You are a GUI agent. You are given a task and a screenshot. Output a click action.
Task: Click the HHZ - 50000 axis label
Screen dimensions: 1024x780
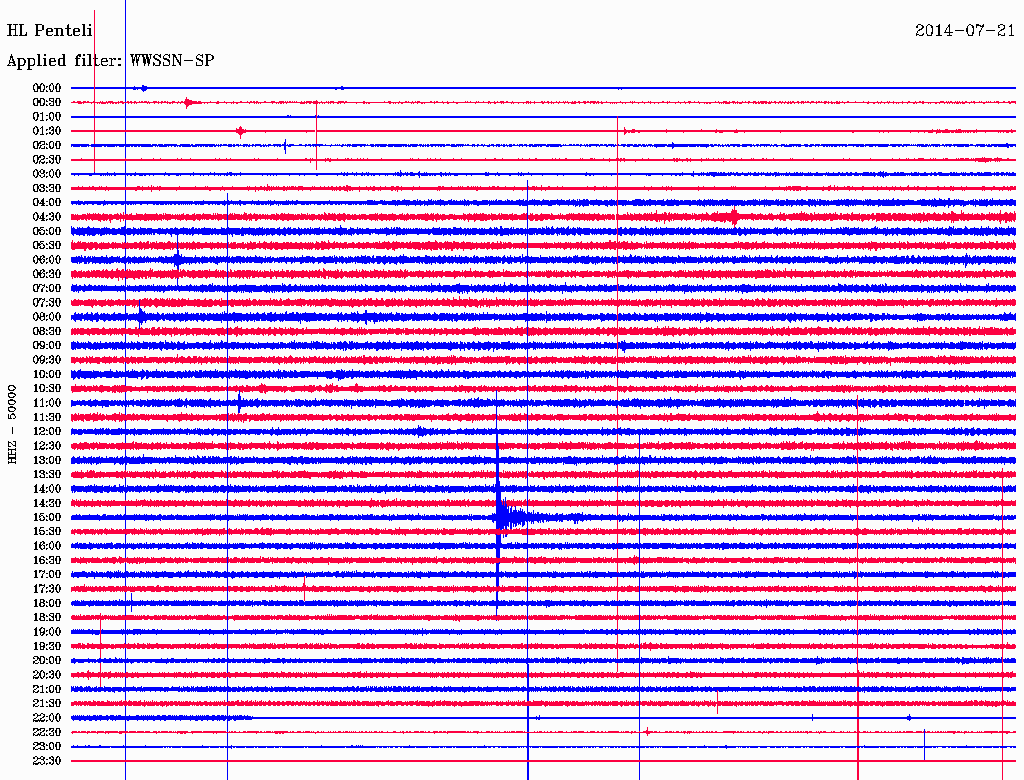tap(12, 424)
